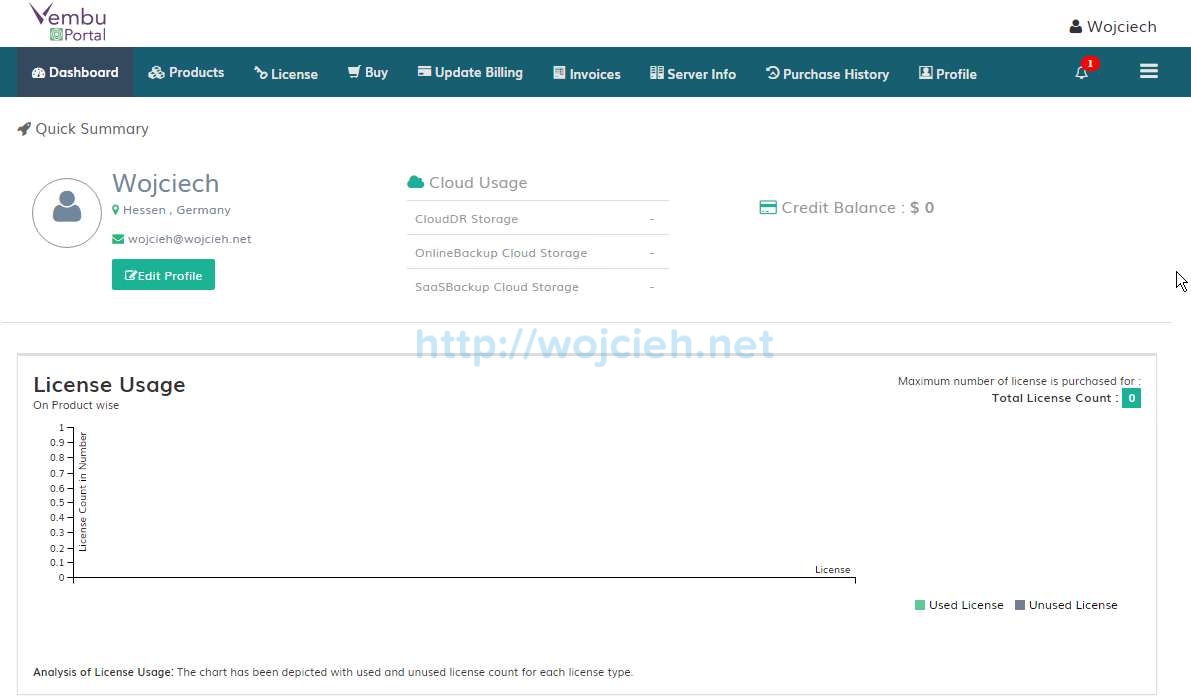Click the Vembu Portal logo
This screenshot has height=696, width=1191.
click(68, 22)
